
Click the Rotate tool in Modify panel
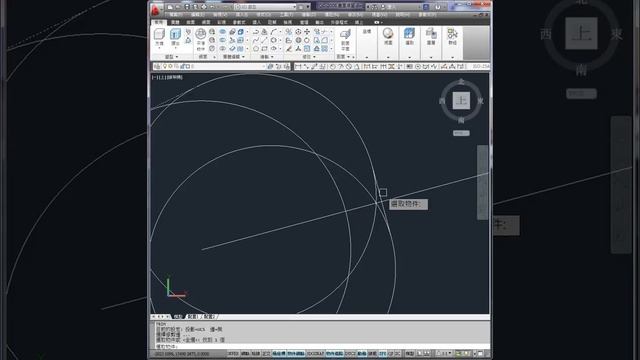click(307, 40)
